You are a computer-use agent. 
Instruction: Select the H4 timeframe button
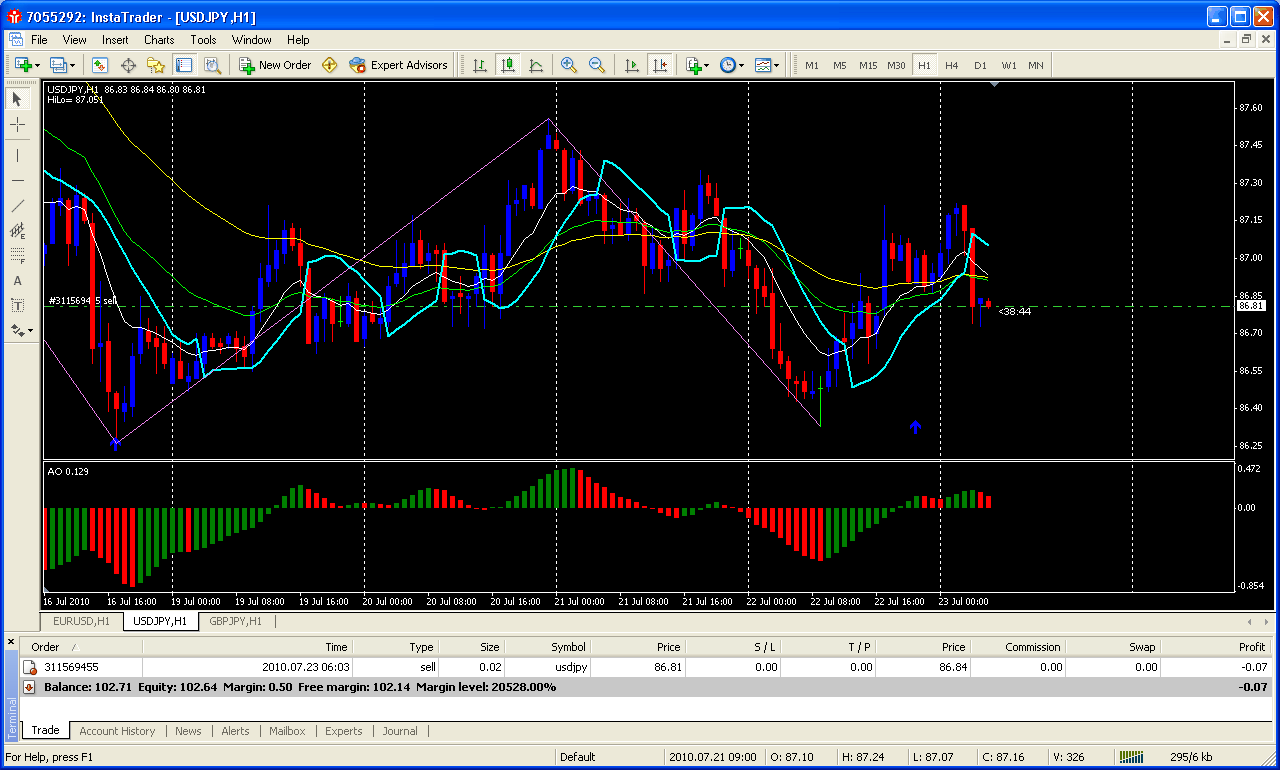[951, 65]
